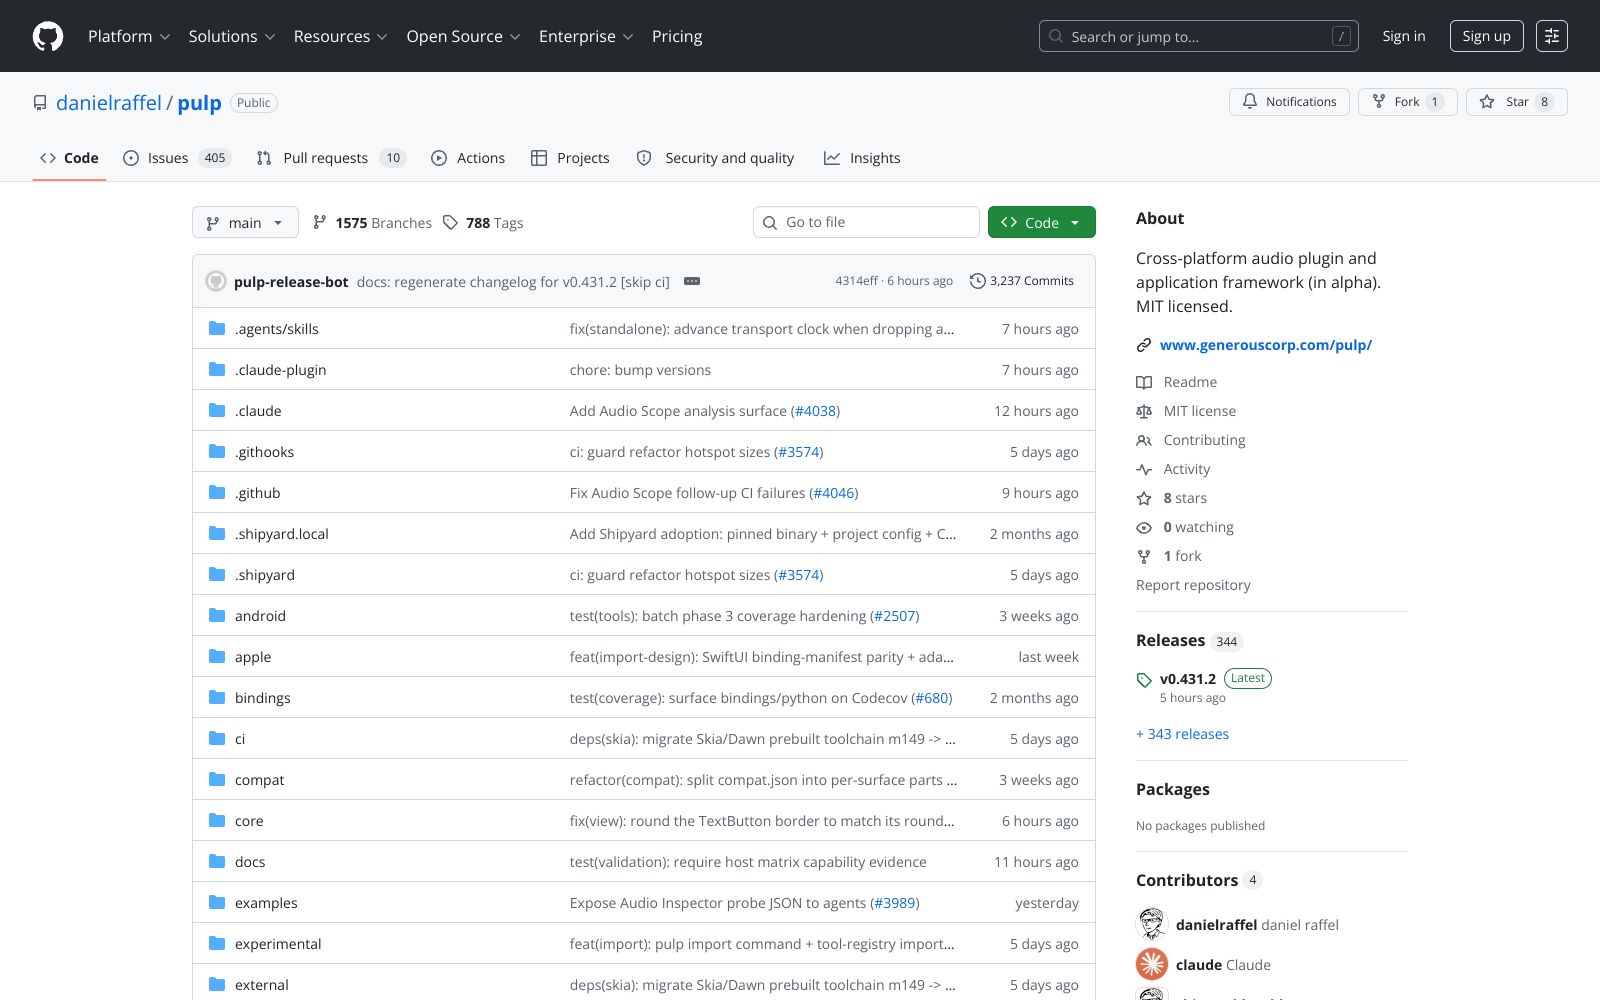This screenshot has height=1000, width=1600.
Task: Open the .shipyard.local folder
Action: 282,534
